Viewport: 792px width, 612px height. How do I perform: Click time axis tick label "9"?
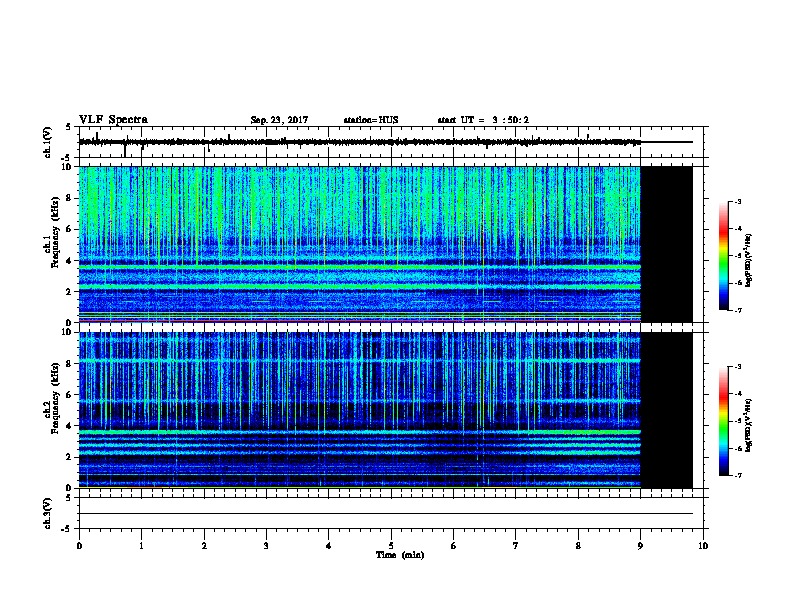pos(640,546)
